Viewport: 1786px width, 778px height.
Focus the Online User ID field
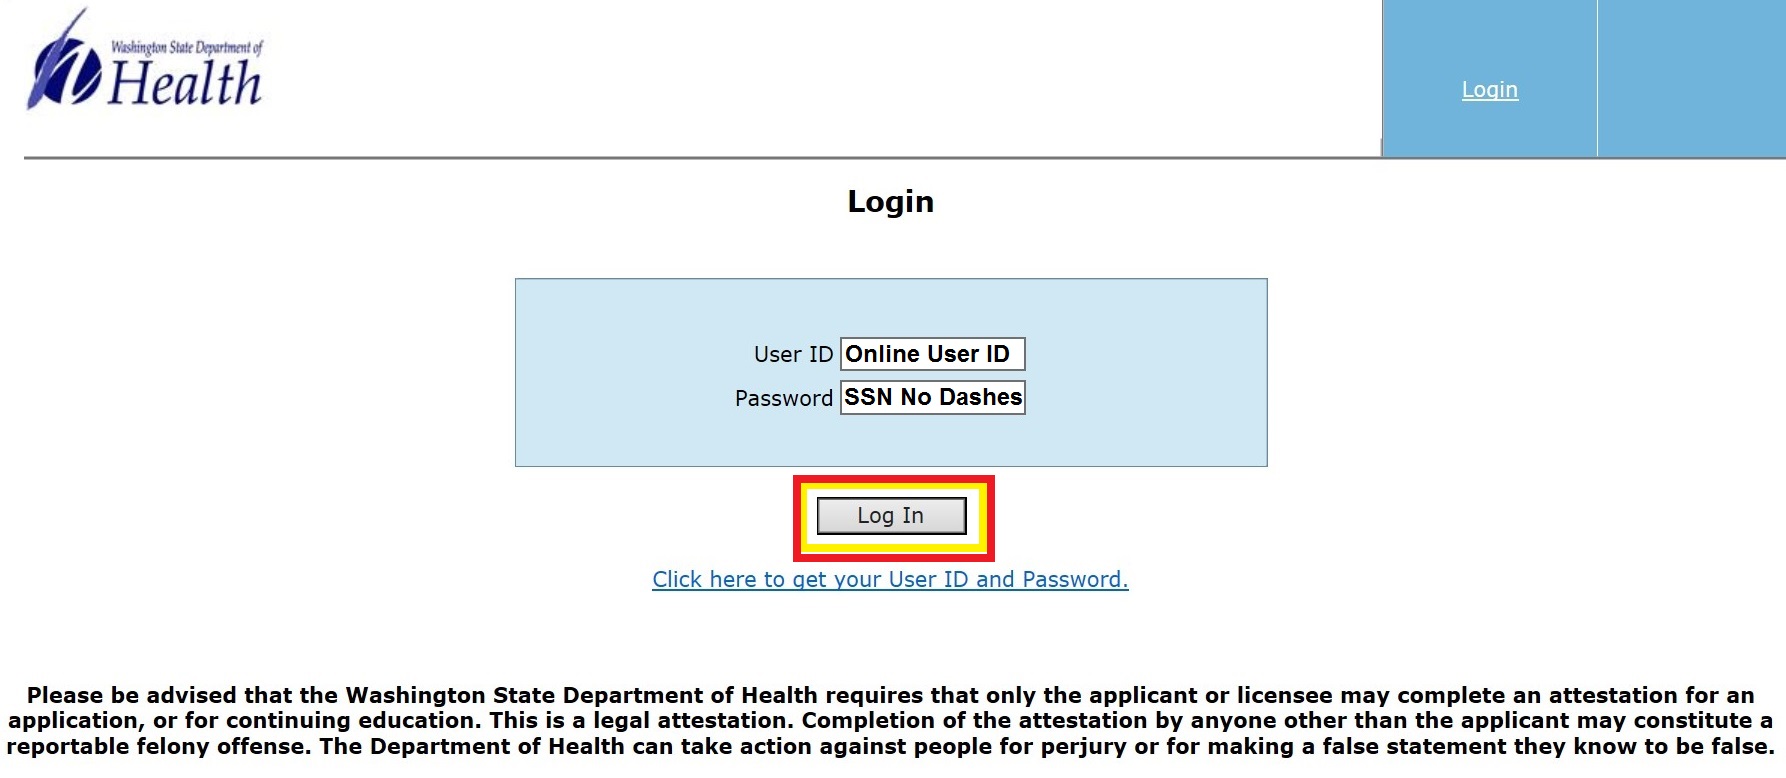tap(932, 354)
